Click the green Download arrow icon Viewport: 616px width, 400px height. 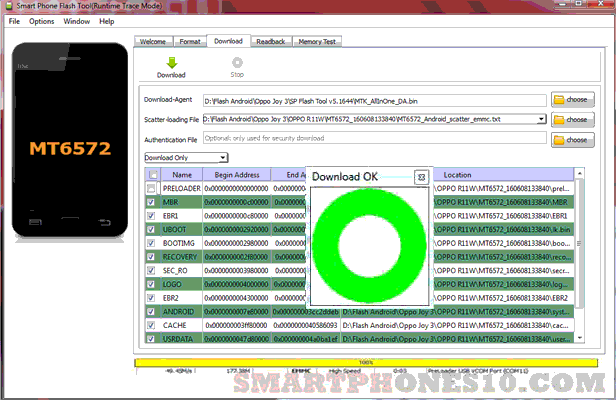[x=172, y=63]
